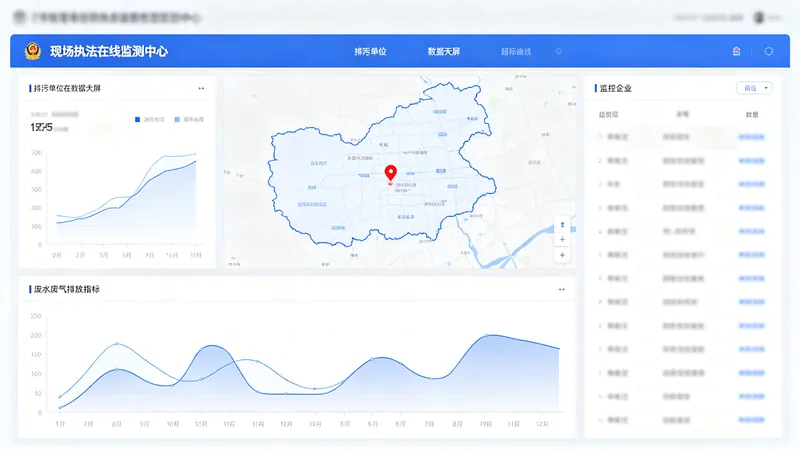This screenshot has width=800, height=450.
Task: Open the home icon in header bar
Action: click(x=736, y=51)
